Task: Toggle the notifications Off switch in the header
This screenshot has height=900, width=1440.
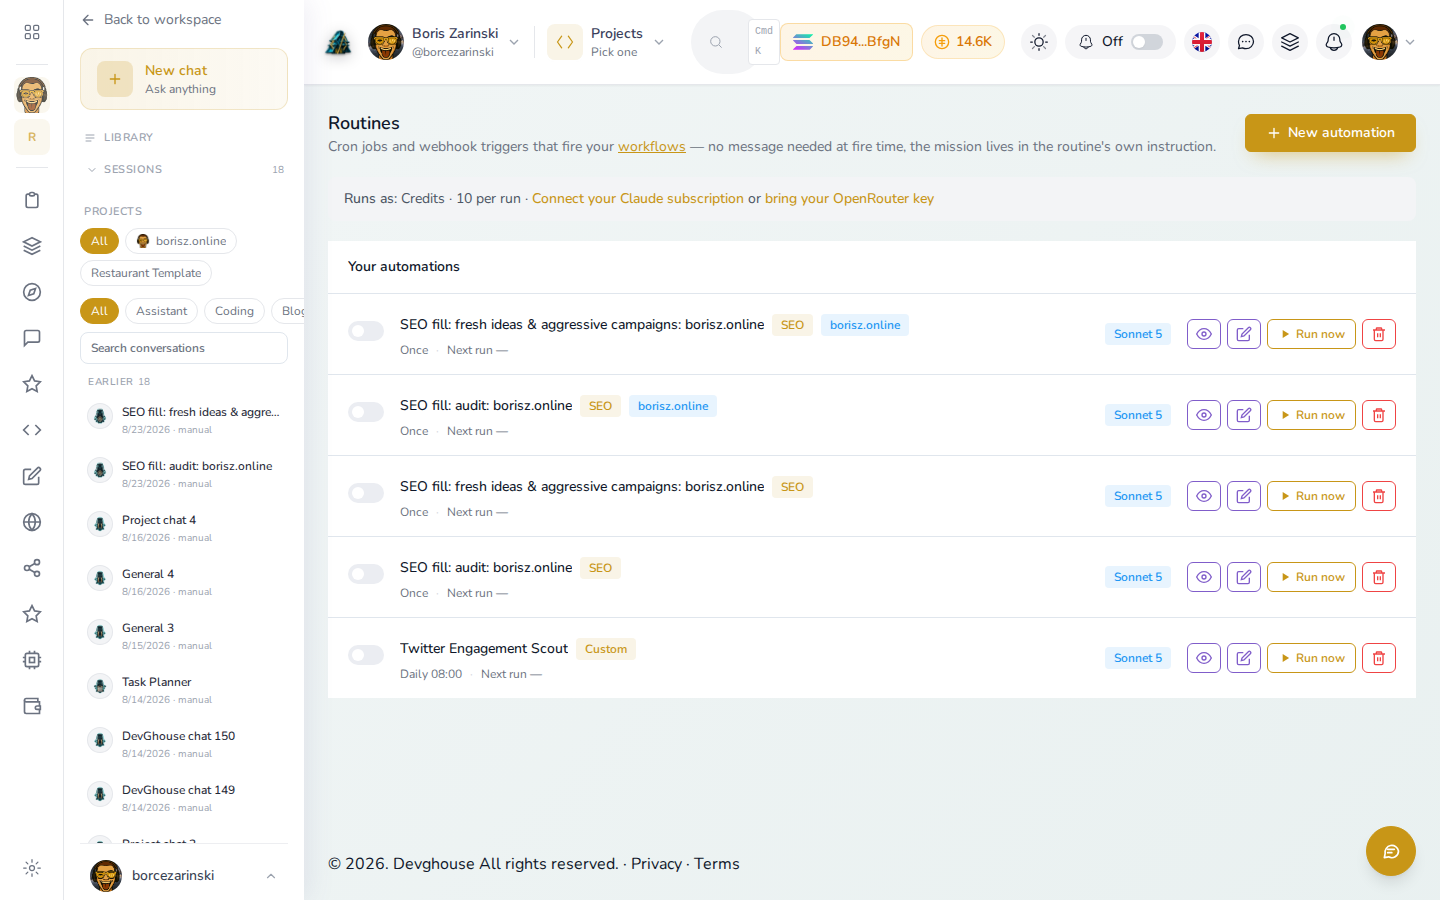Action: (1147, 42)
